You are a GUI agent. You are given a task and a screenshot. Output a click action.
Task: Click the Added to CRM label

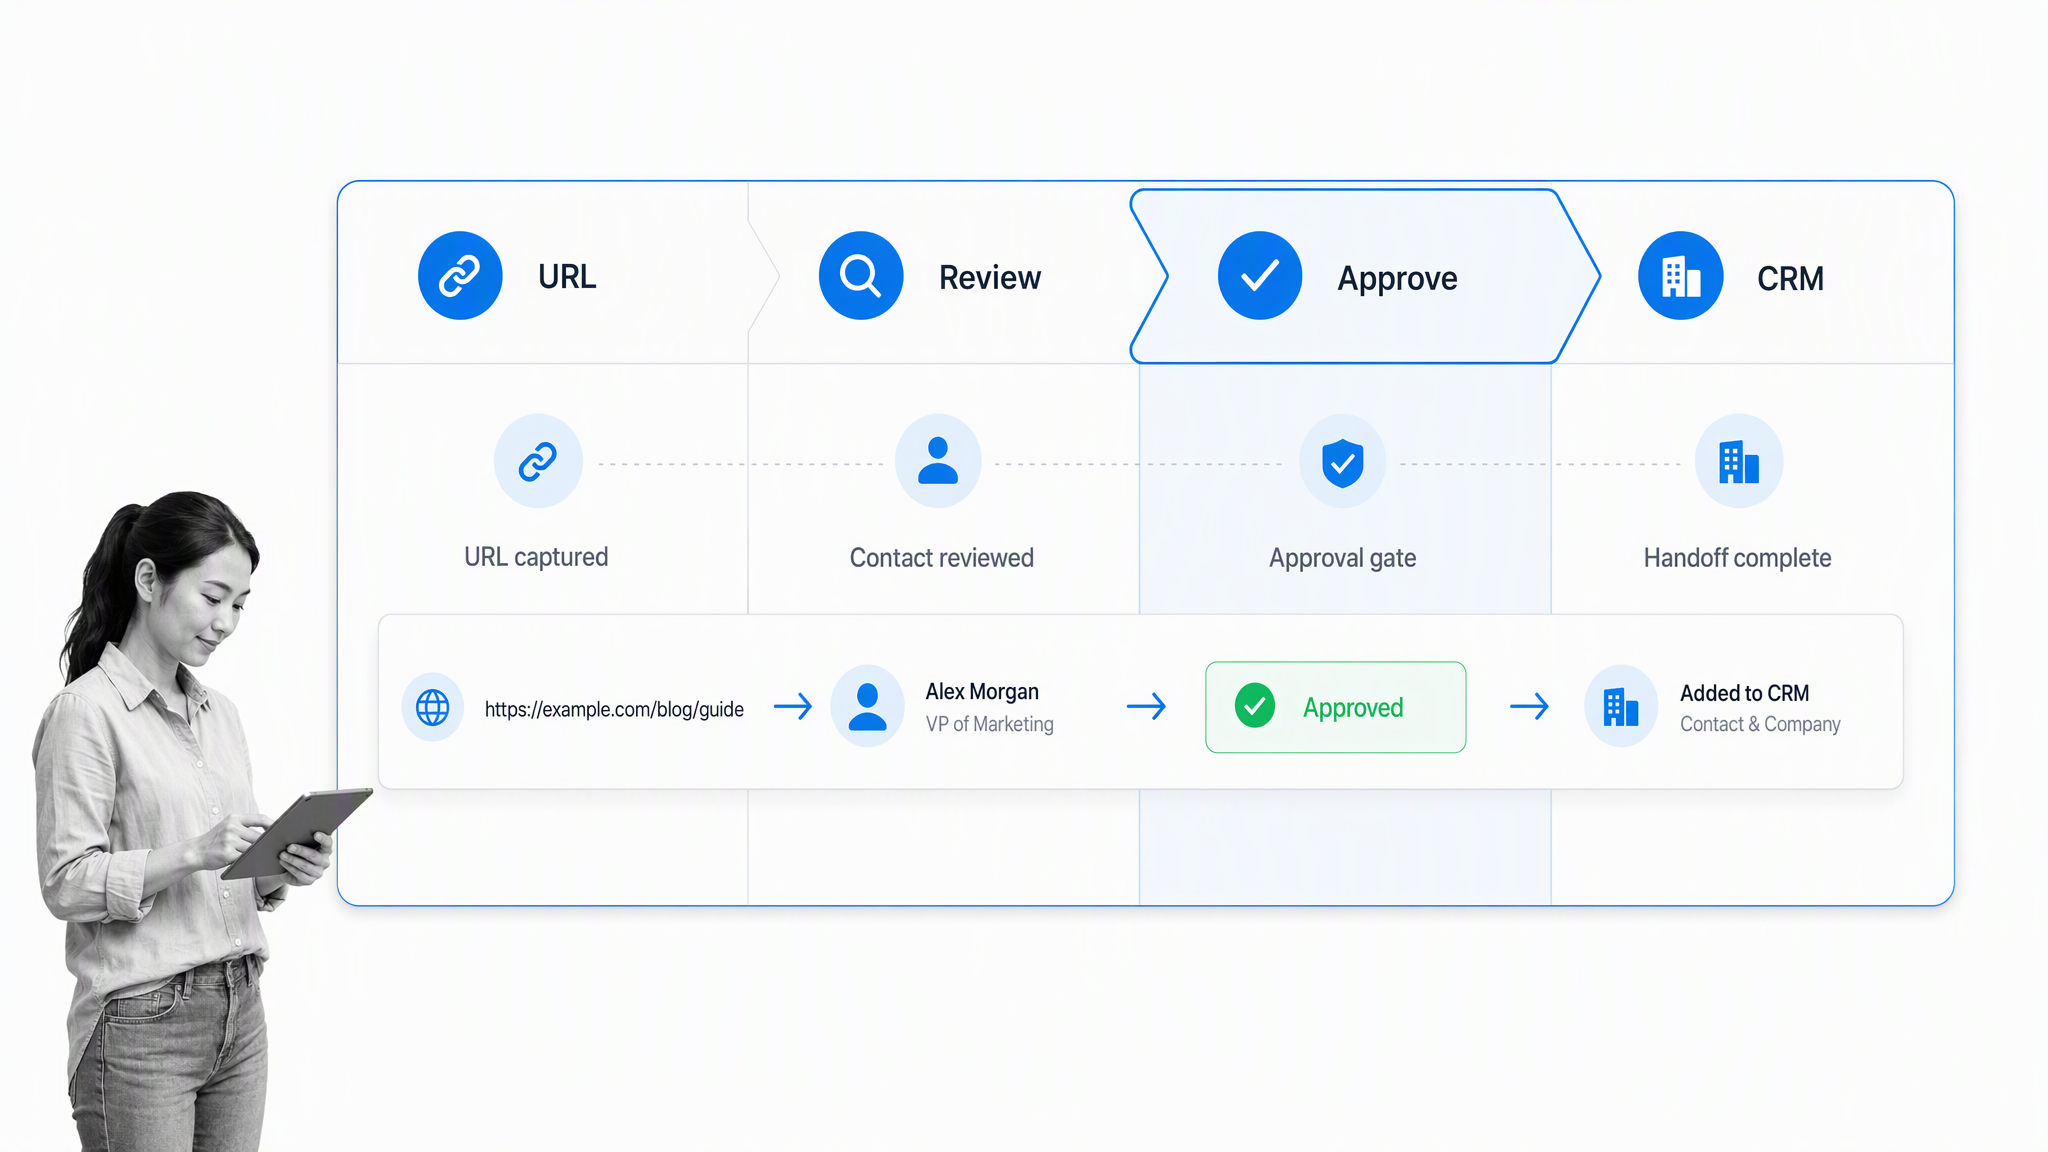click(1745, 693)
